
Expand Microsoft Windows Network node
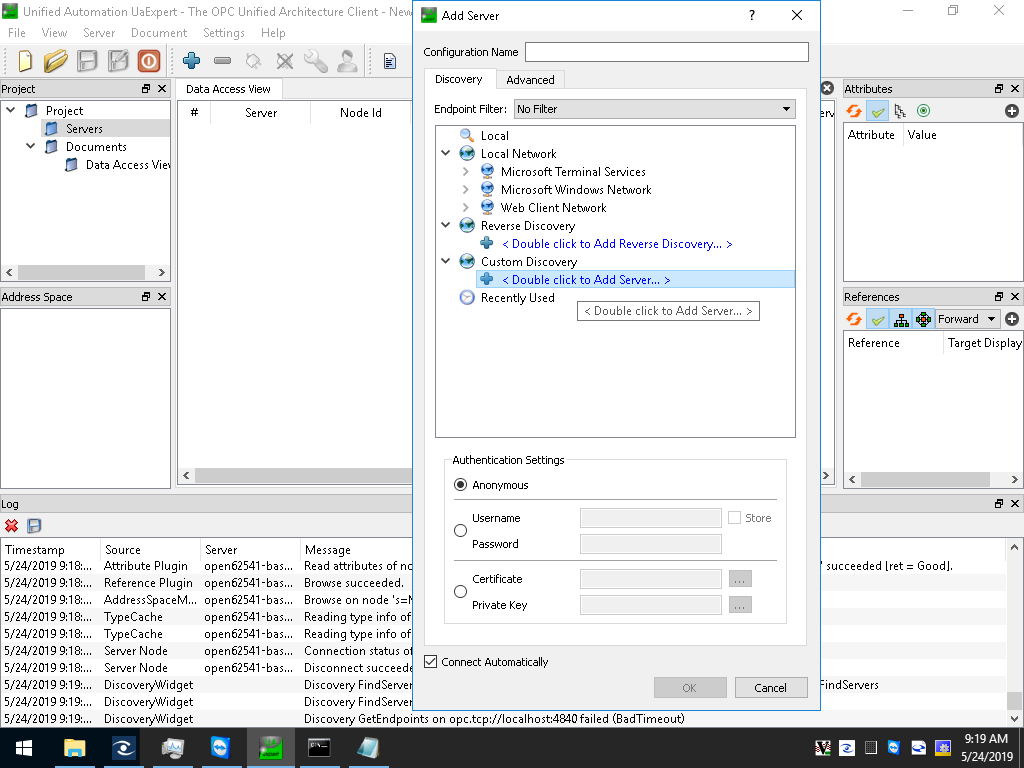(x=465, y=189)
